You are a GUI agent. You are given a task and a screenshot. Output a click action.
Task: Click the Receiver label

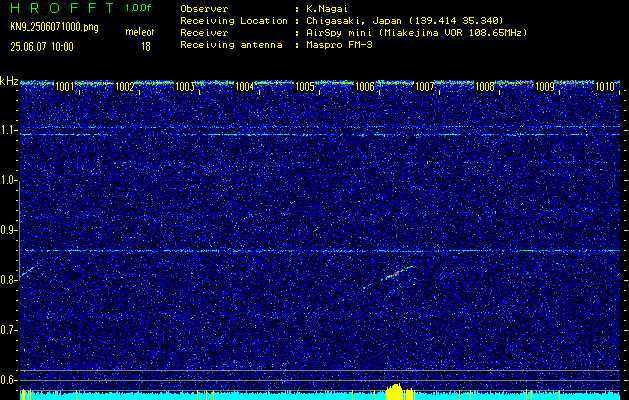204,32
